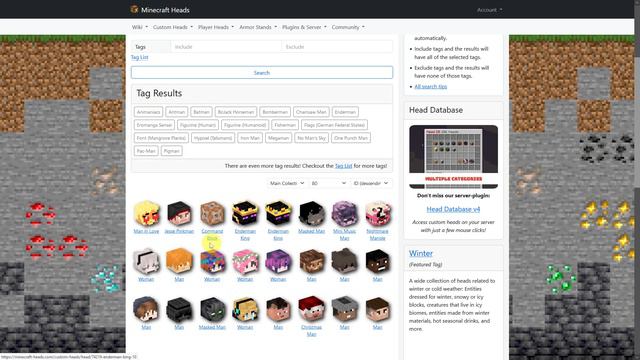Open Tag List link in more-tags message
The width and height of the screenshot is (640, 360).
(x=343, y=166)
